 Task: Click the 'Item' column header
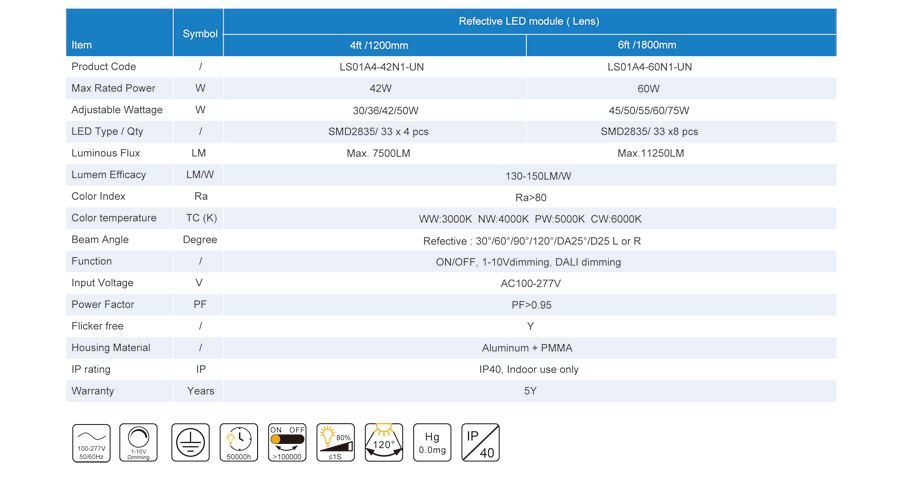pyautogui.click(x=82, y=45)
